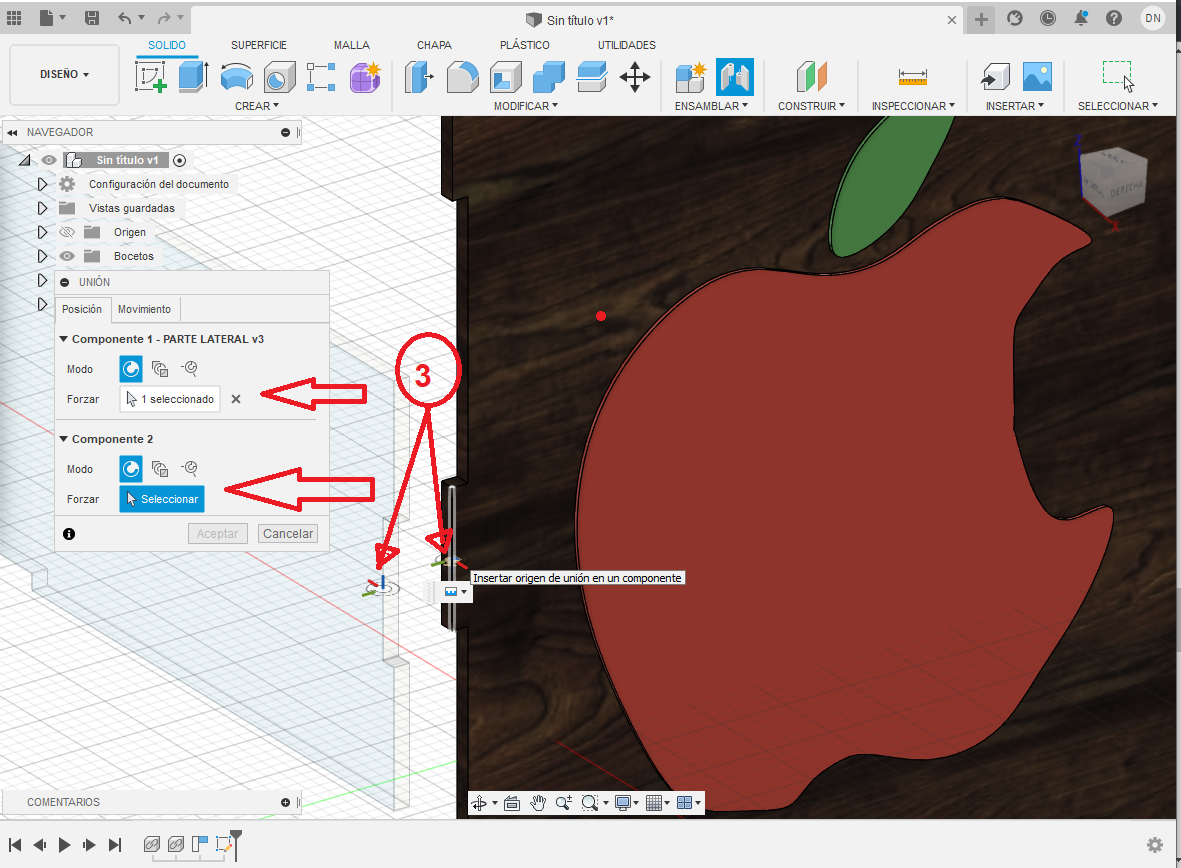Switch to the CHAPA tab
This screenshot has height=868, width=1181.
tap(435, 45)
